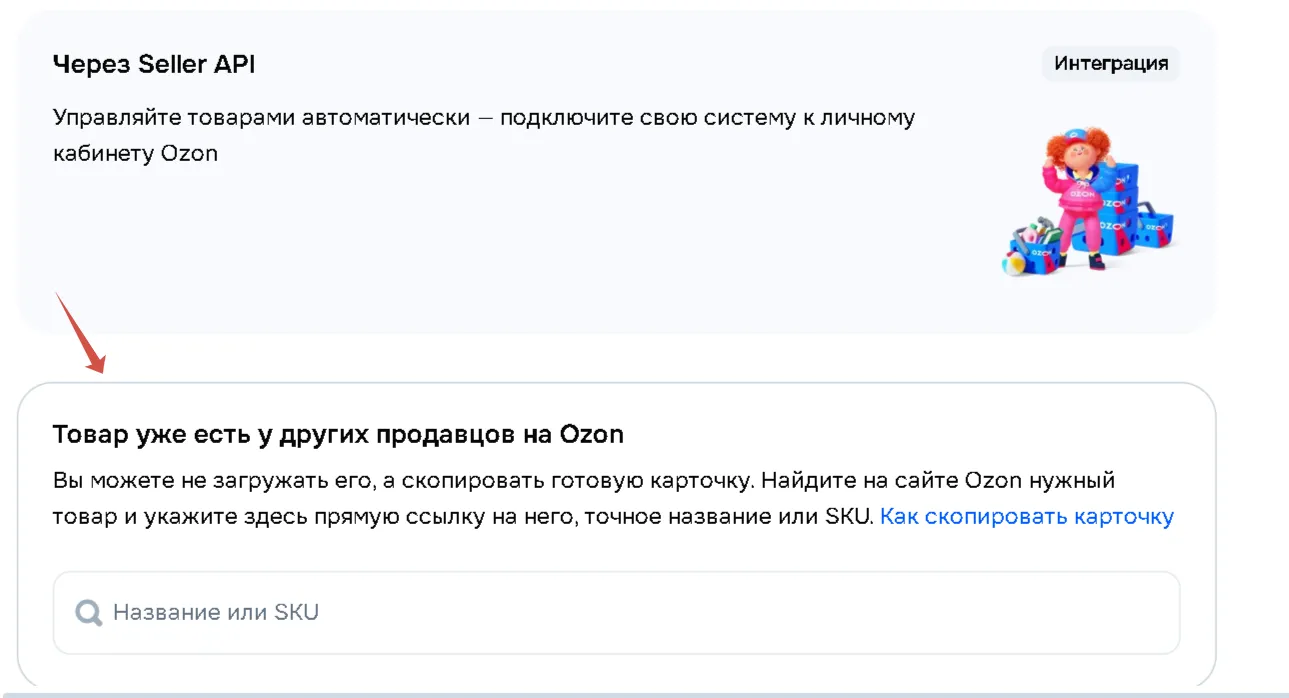Click heading "Товар уже есть у других продавцов"
This screenshot has height=698, width=1289.
click(x=338, y=435)
